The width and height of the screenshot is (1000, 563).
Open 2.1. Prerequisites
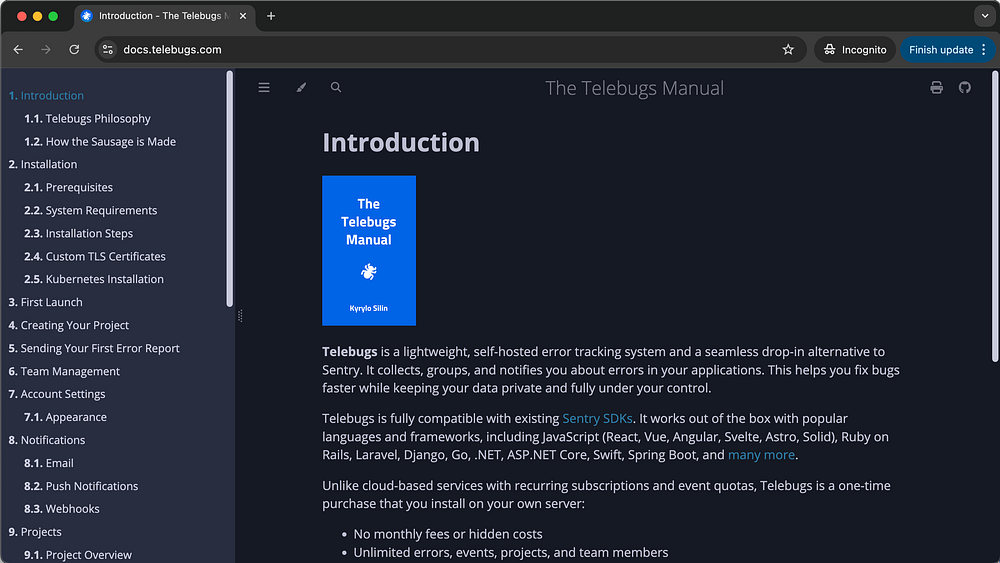(68, 187)
